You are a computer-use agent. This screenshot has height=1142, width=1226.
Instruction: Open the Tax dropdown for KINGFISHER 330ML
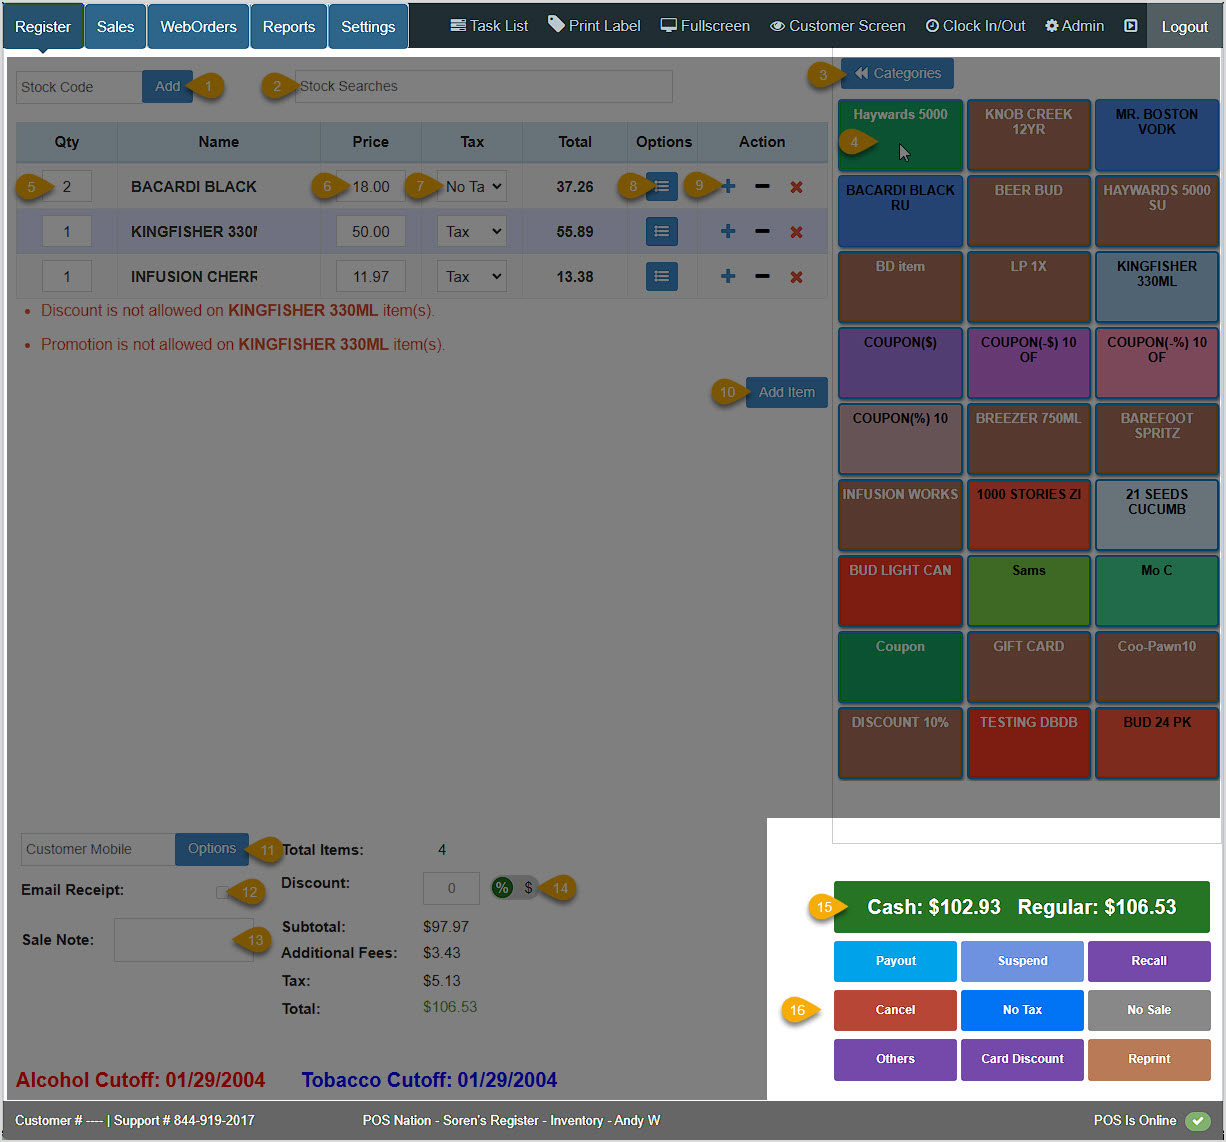coord(471,231)
